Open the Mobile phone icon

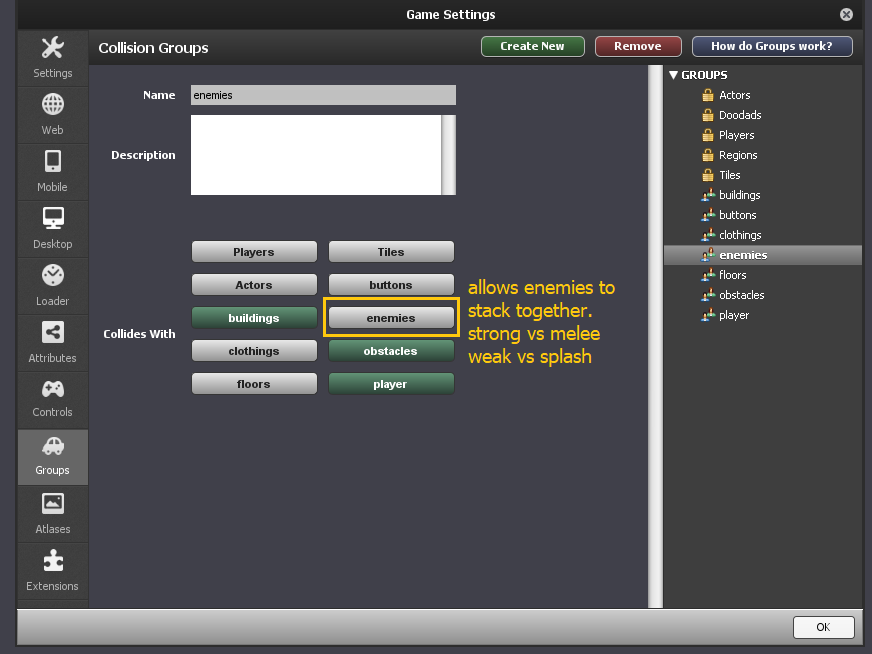tap(52, 161)
